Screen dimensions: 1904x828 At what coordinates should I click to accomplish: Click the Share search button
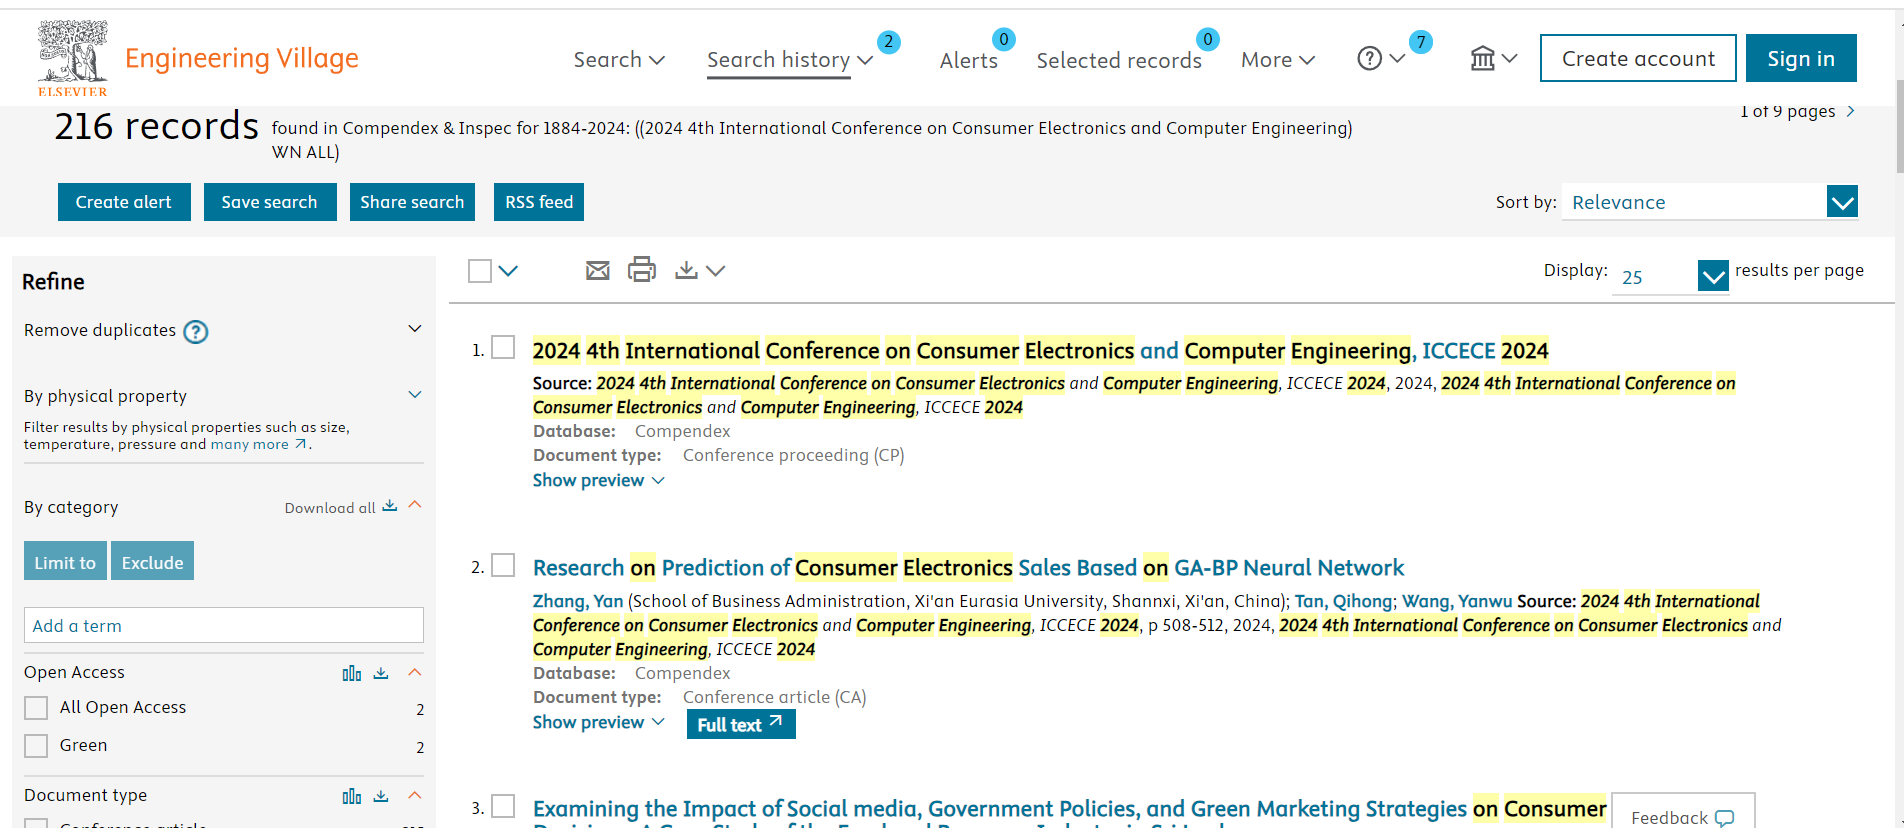pyautogui.click(x=412, y=202)
